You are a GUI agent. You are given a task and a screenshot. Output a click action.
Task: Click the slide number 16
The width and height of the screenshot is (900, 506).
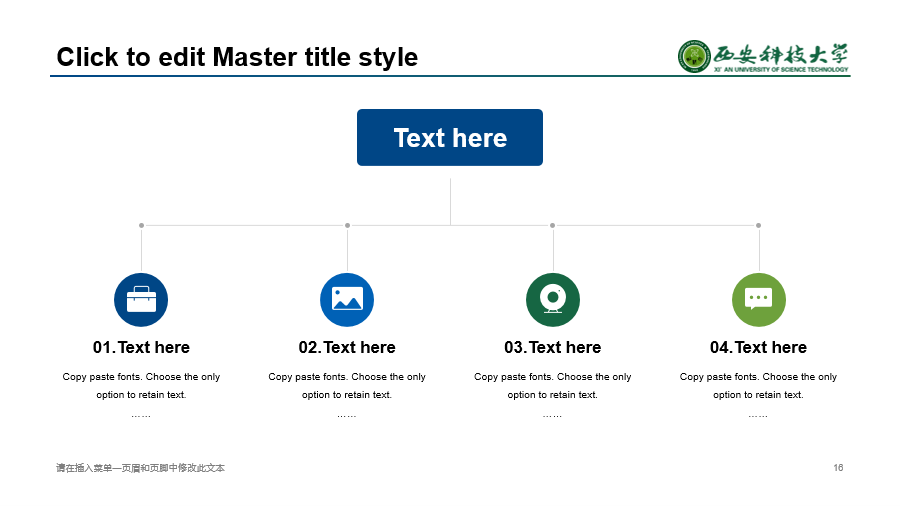[838, 468]
